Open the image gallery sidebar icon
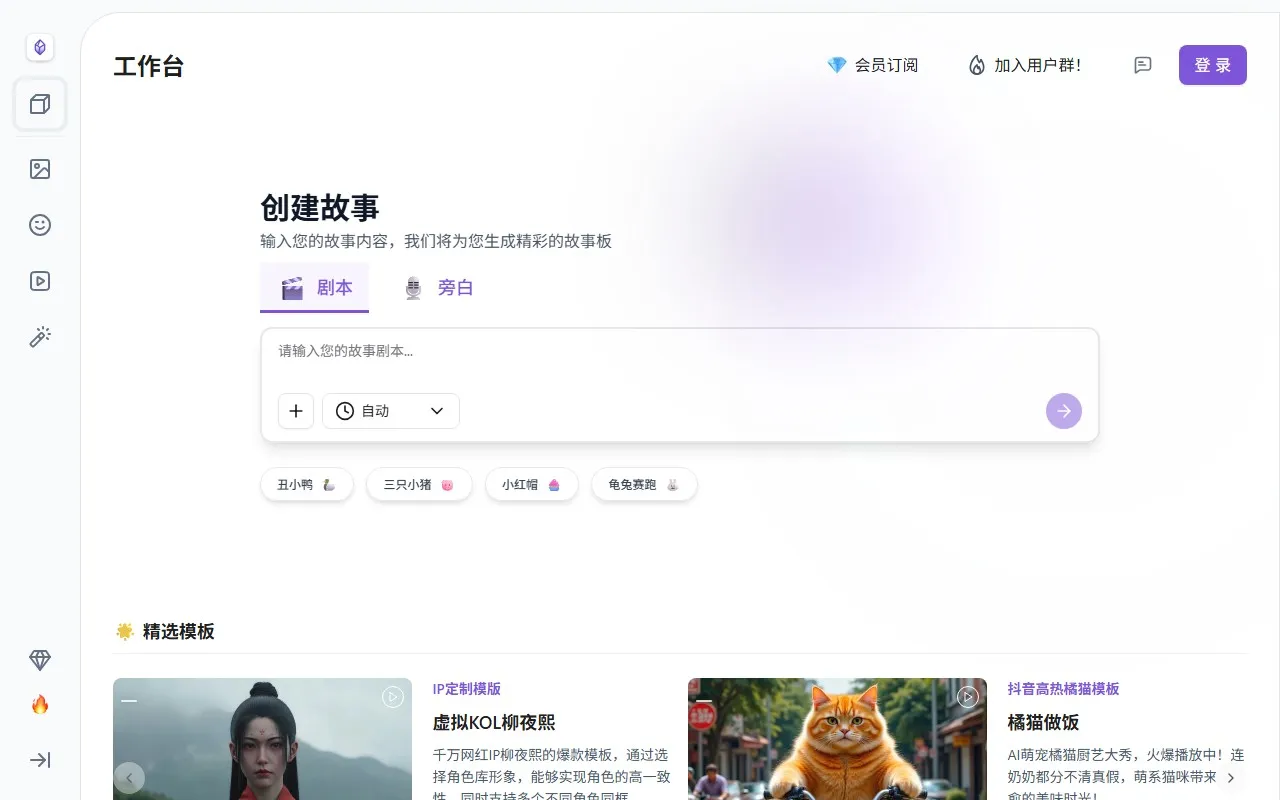 click(x=40, y=169)
